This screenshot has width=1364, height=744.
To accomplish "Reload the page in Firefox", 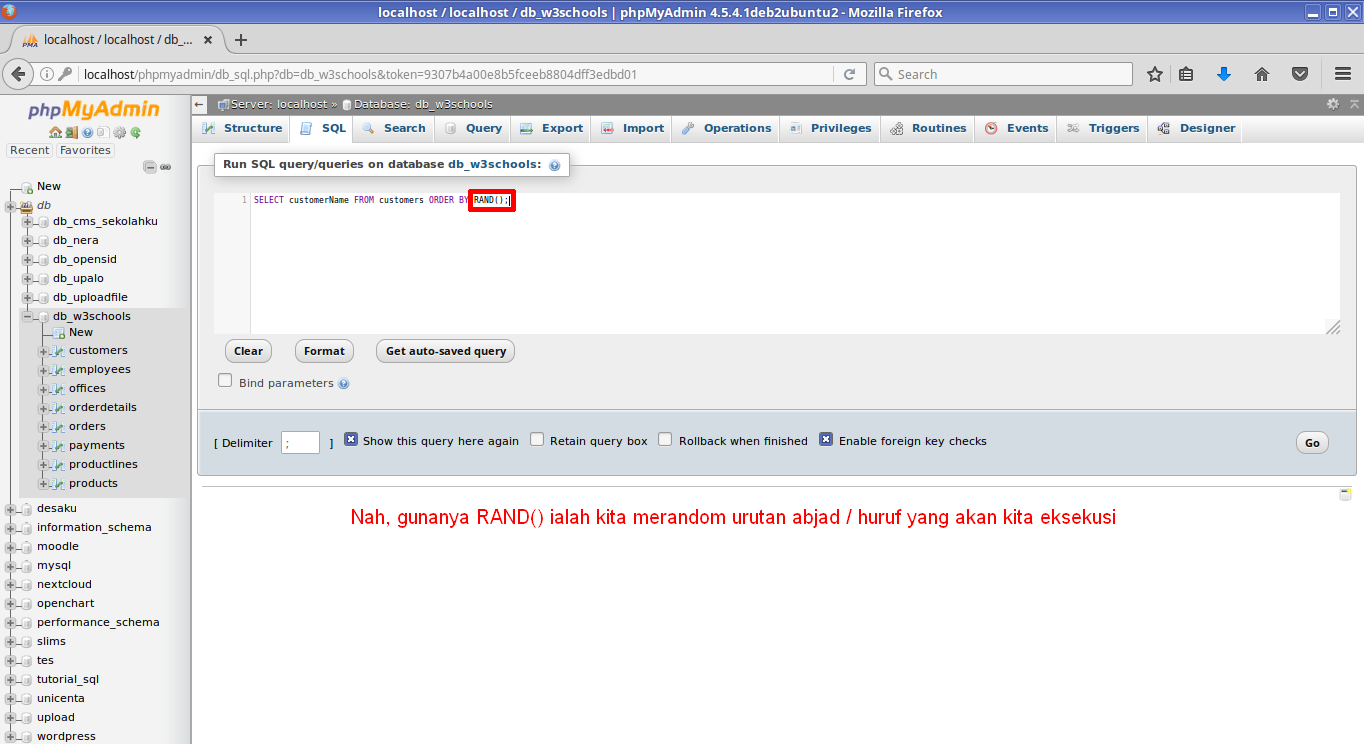I will 850,73.
